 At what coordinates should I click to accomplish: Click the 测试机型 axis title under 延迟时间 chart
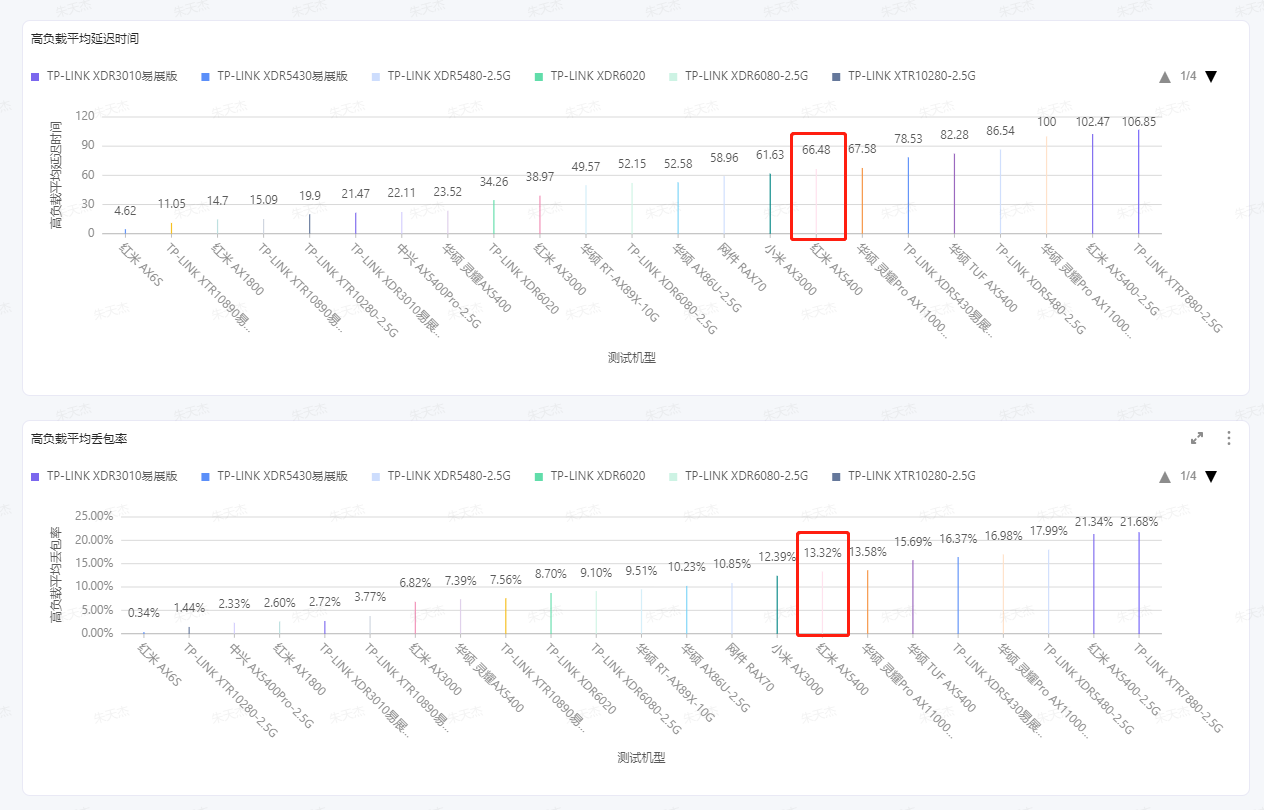tap(632, 358)
